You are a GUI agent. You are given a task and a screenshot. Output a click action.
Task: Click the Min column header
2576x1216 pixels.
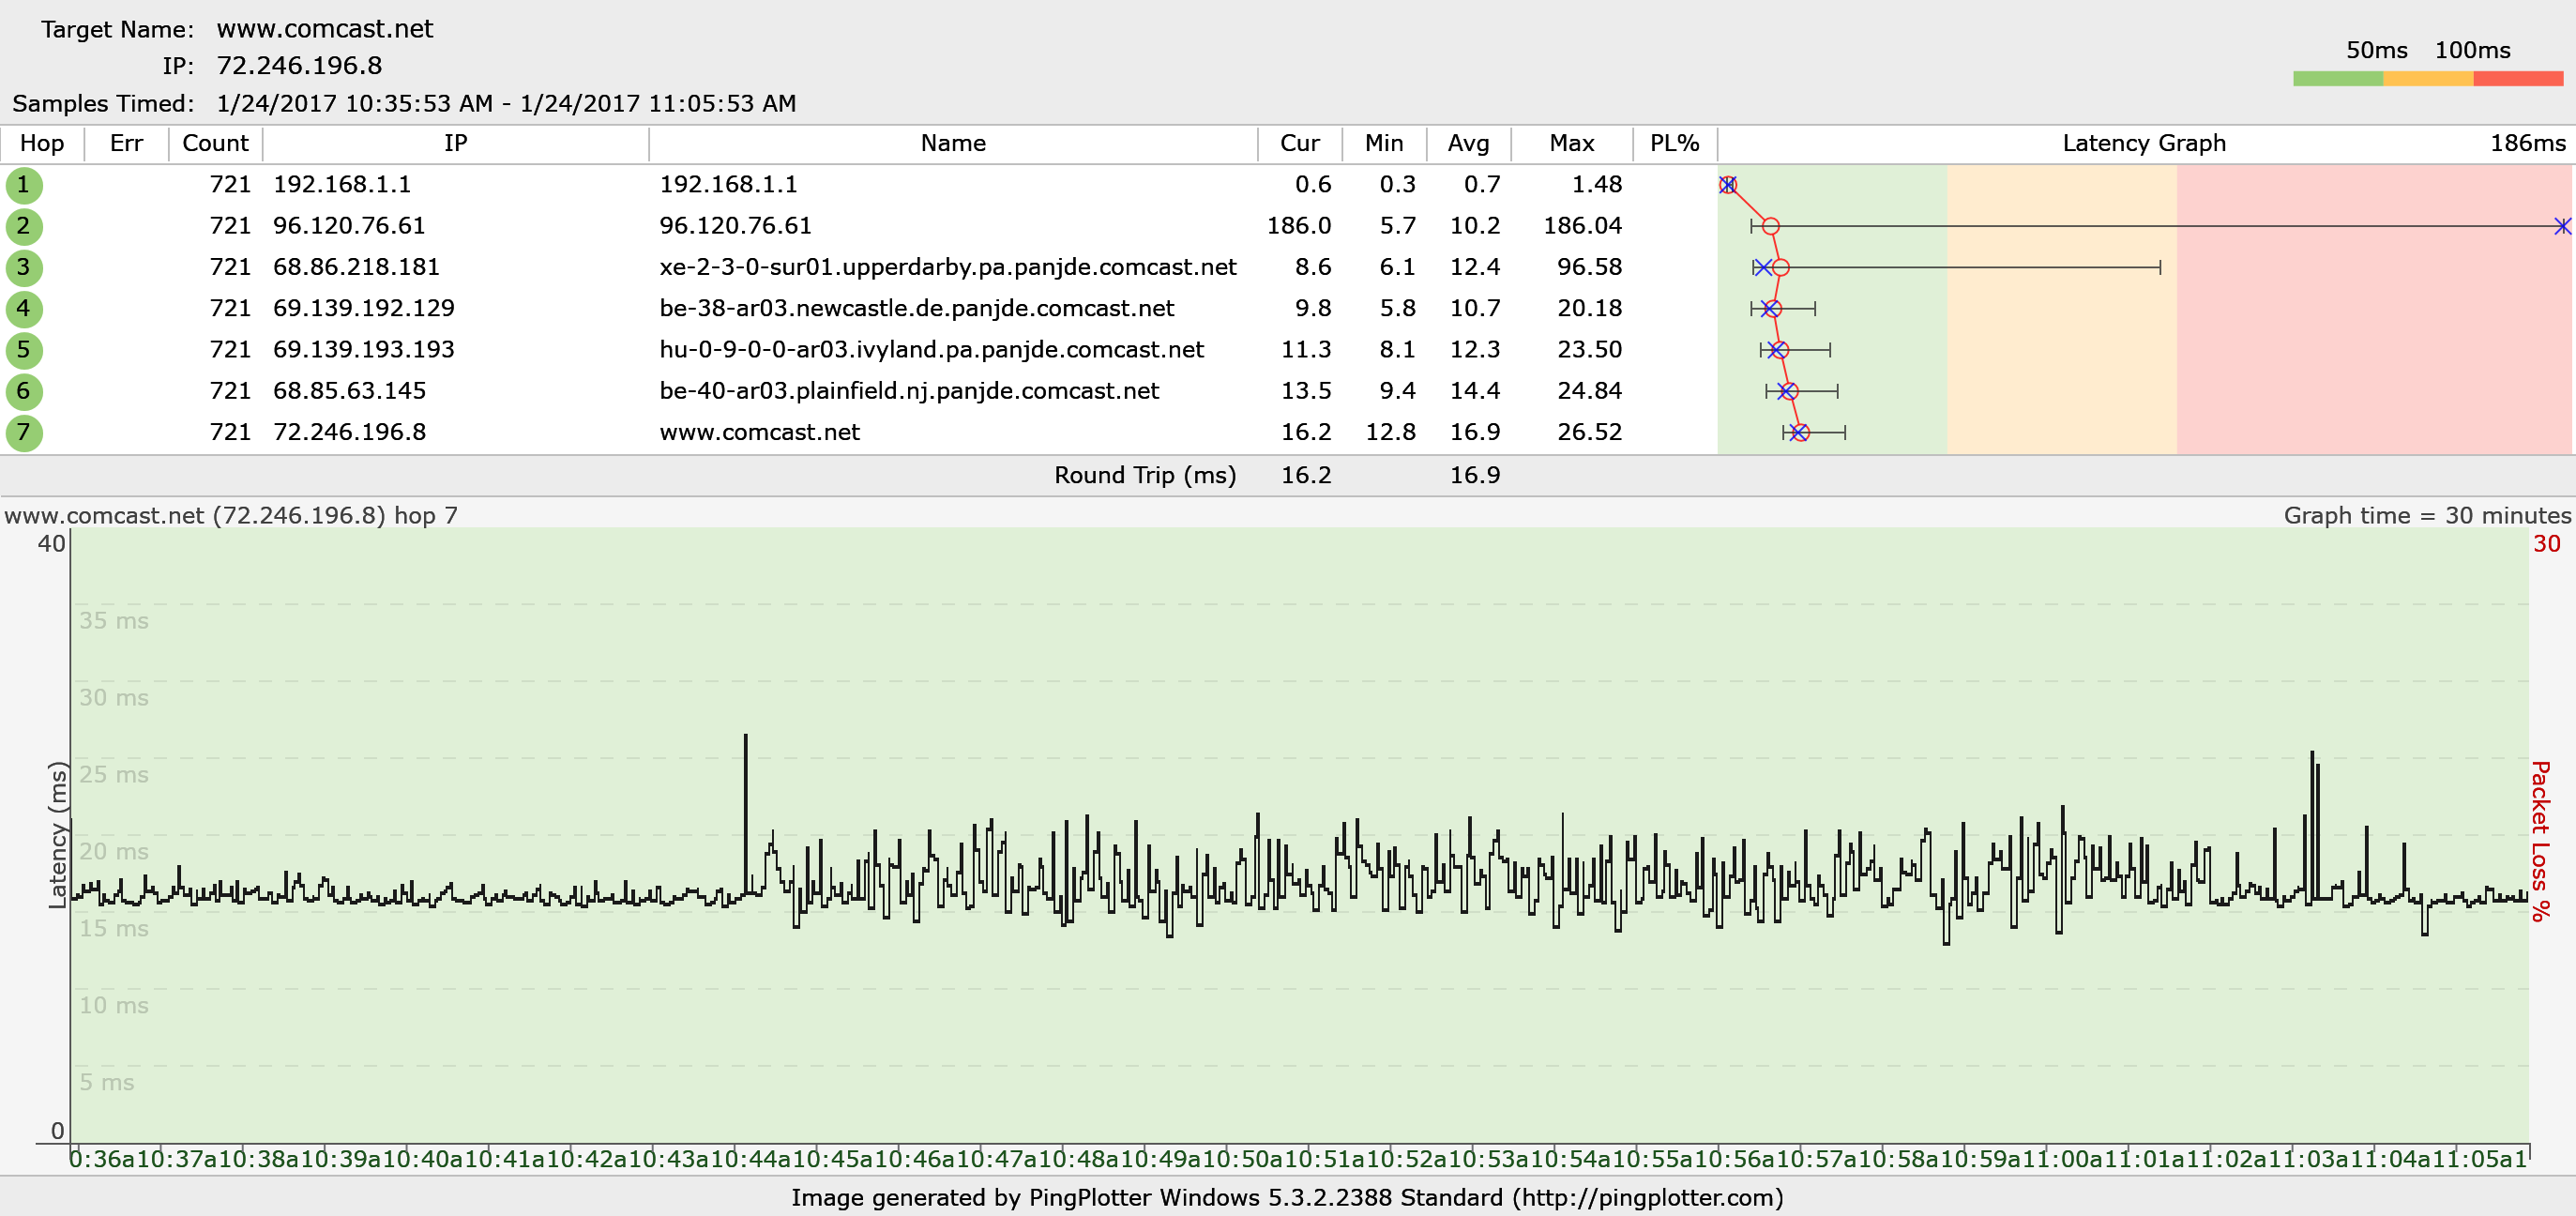click(1384, 143)
